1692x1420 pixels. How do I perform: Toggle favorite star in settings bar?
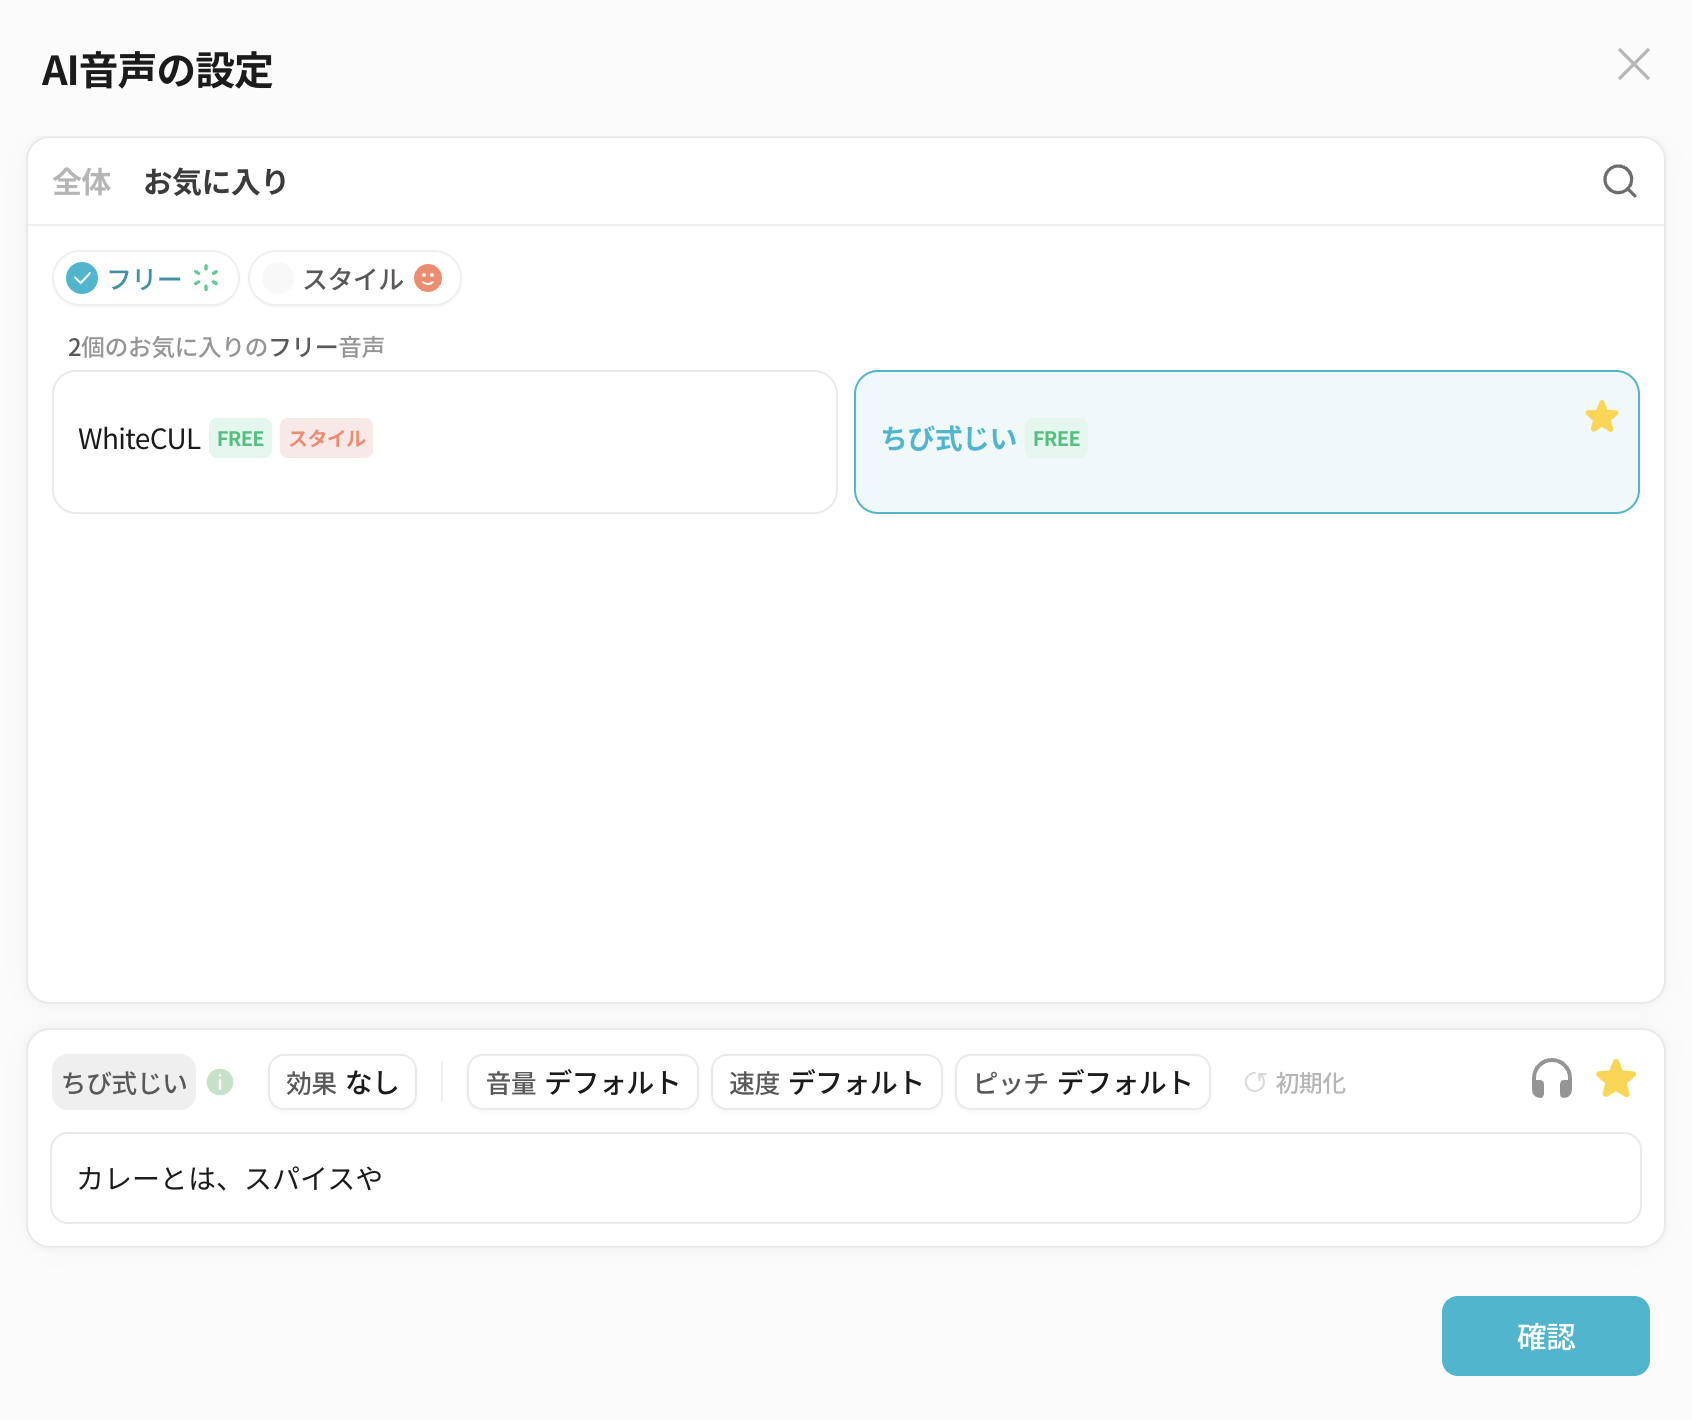[x=1616, y=1079]
